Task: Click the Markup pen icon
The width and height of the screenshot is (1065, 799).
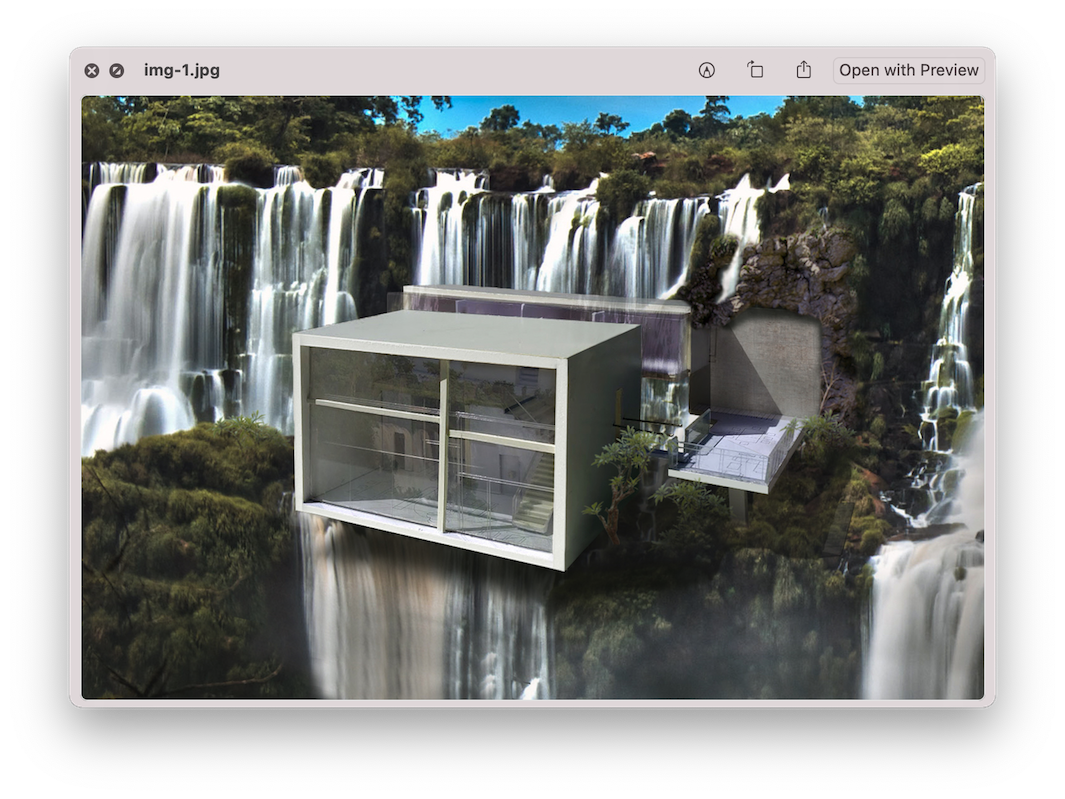Action: pos(706,70)
